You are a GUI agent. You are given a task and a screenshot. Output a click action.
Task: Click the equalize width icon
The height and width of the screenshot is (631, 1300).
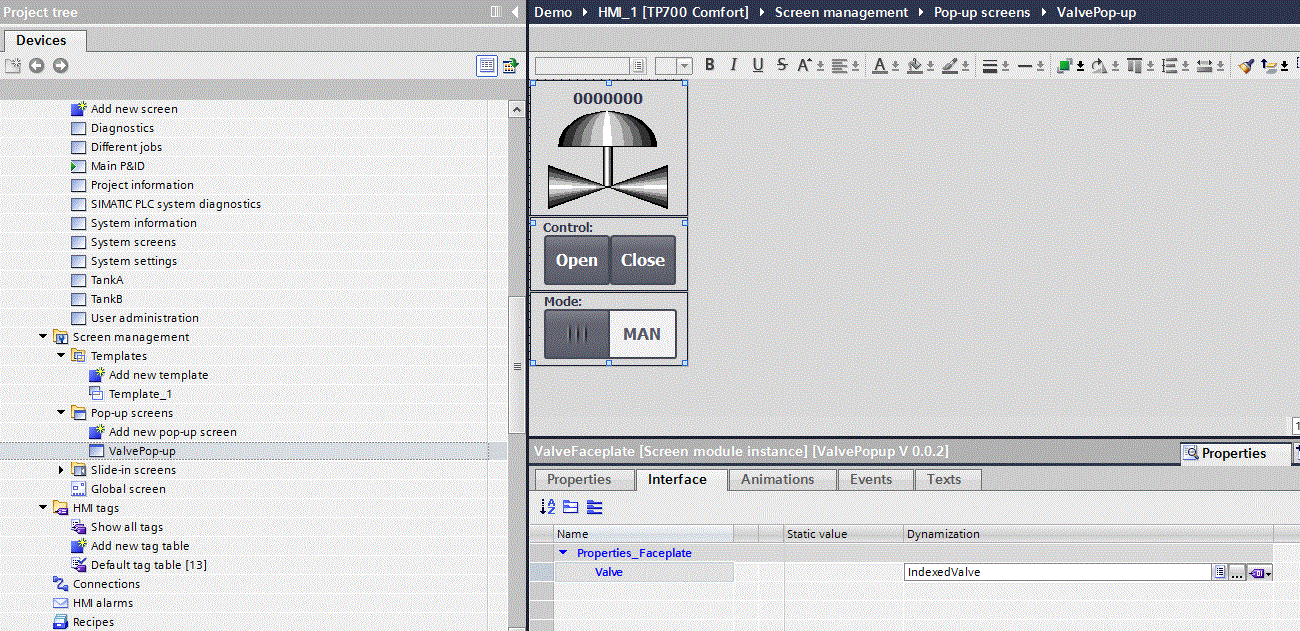tap(1204, 65)
